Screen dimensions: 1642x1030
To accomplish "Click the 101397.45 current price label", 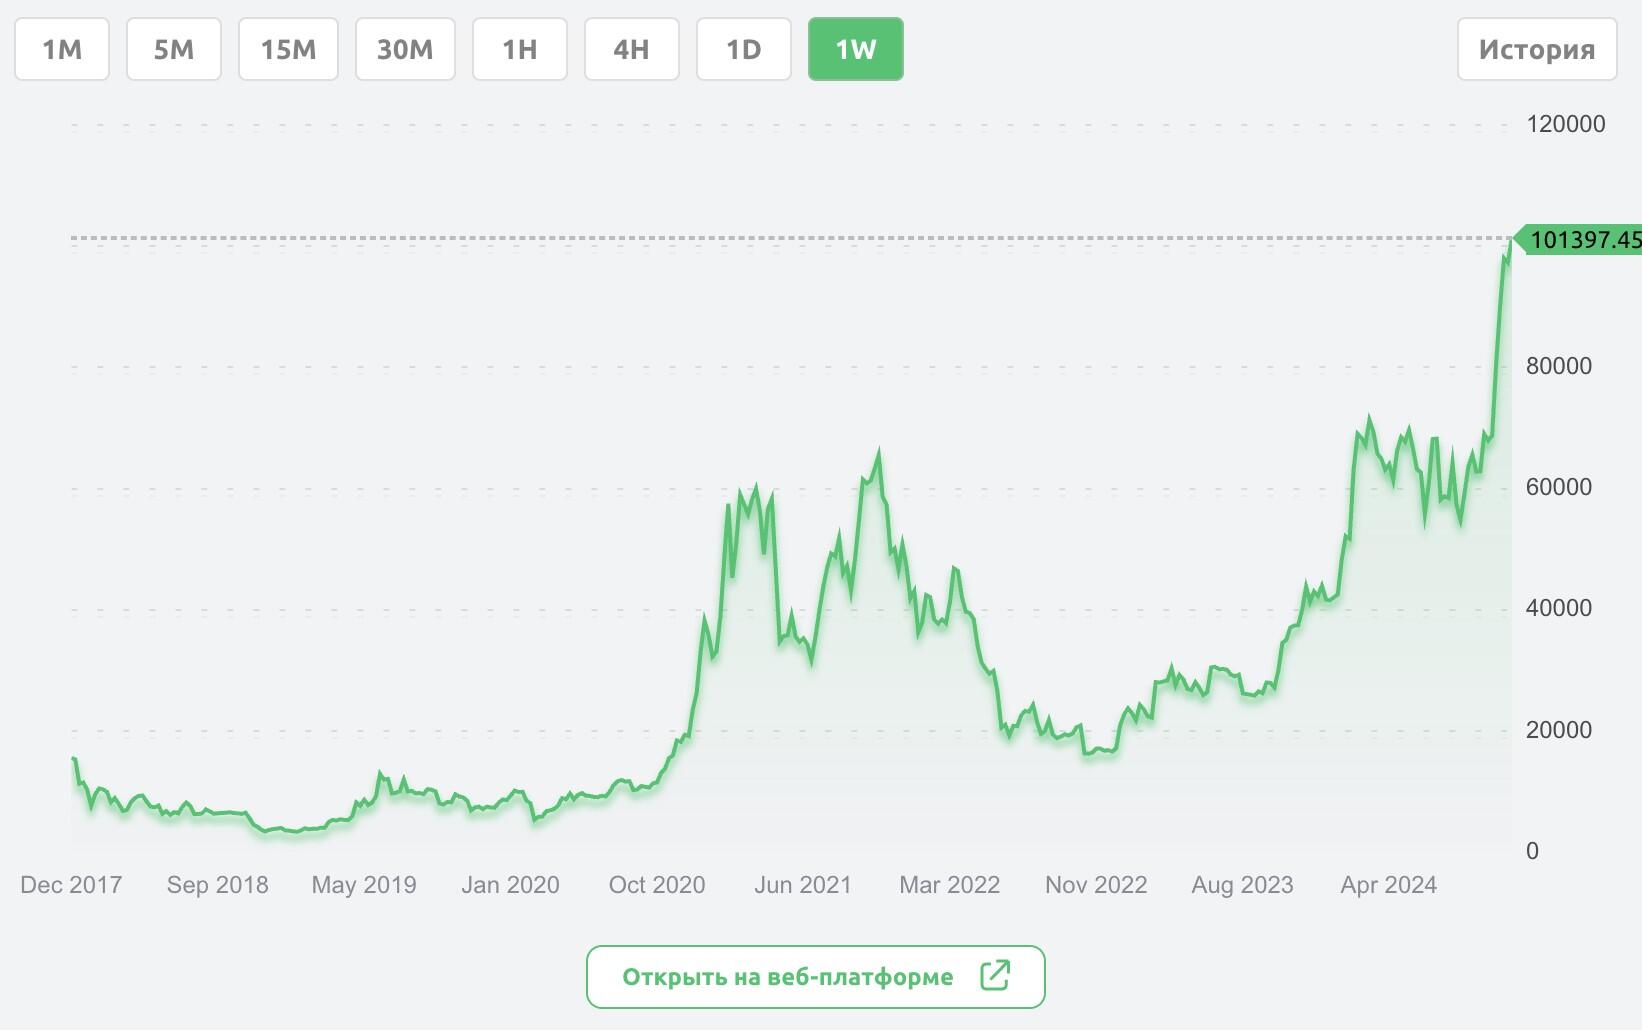I will point(1583,240).
